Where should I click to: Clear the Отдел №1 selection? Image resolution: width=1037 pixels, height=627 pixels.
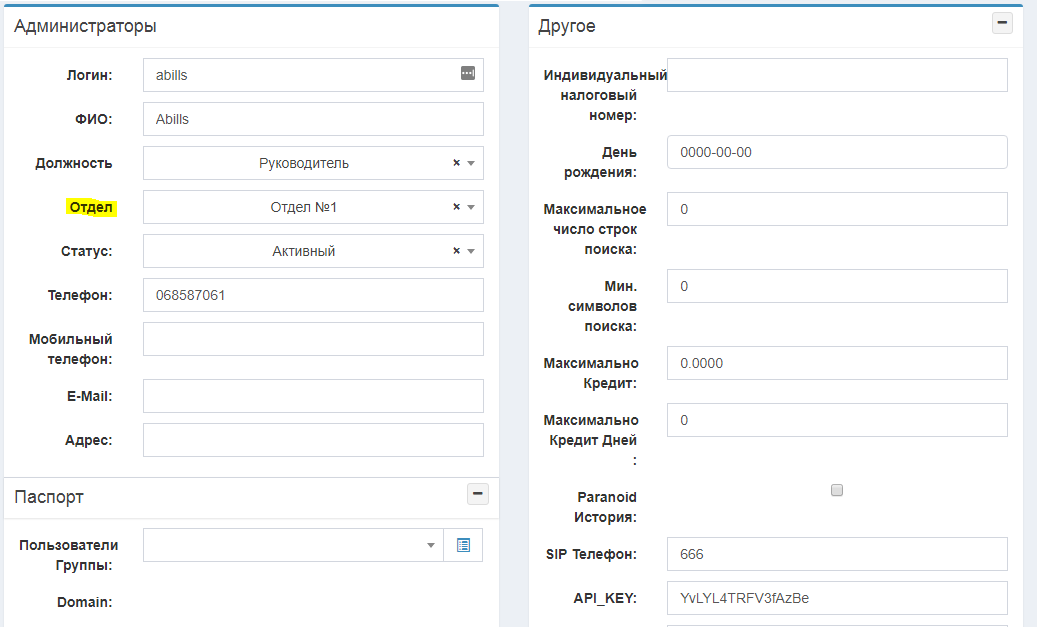456,207
